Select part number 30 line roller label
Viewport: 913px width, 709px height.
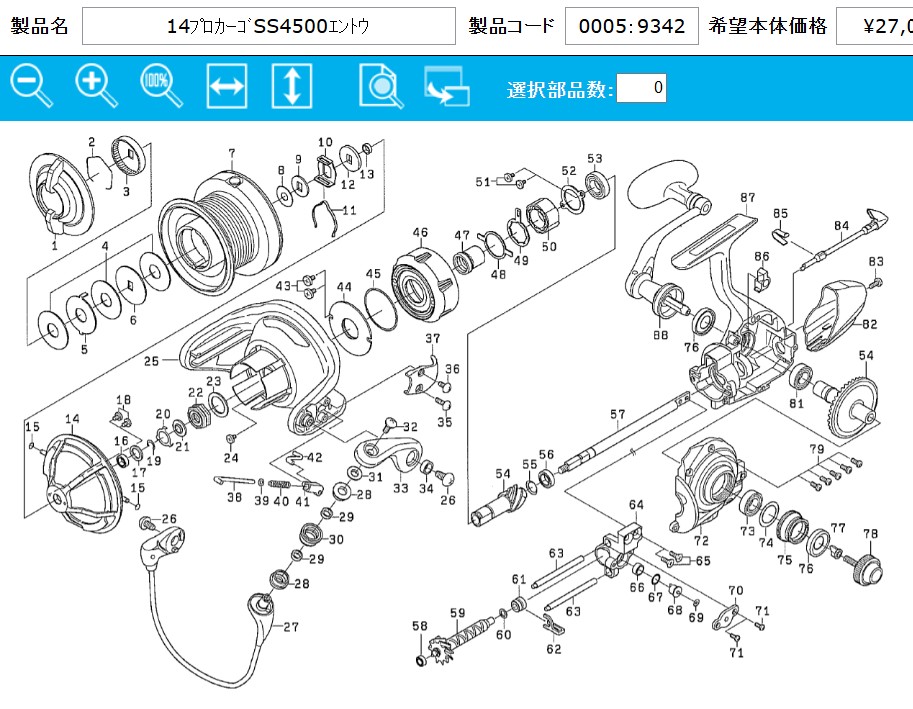[x=336, y=539]
